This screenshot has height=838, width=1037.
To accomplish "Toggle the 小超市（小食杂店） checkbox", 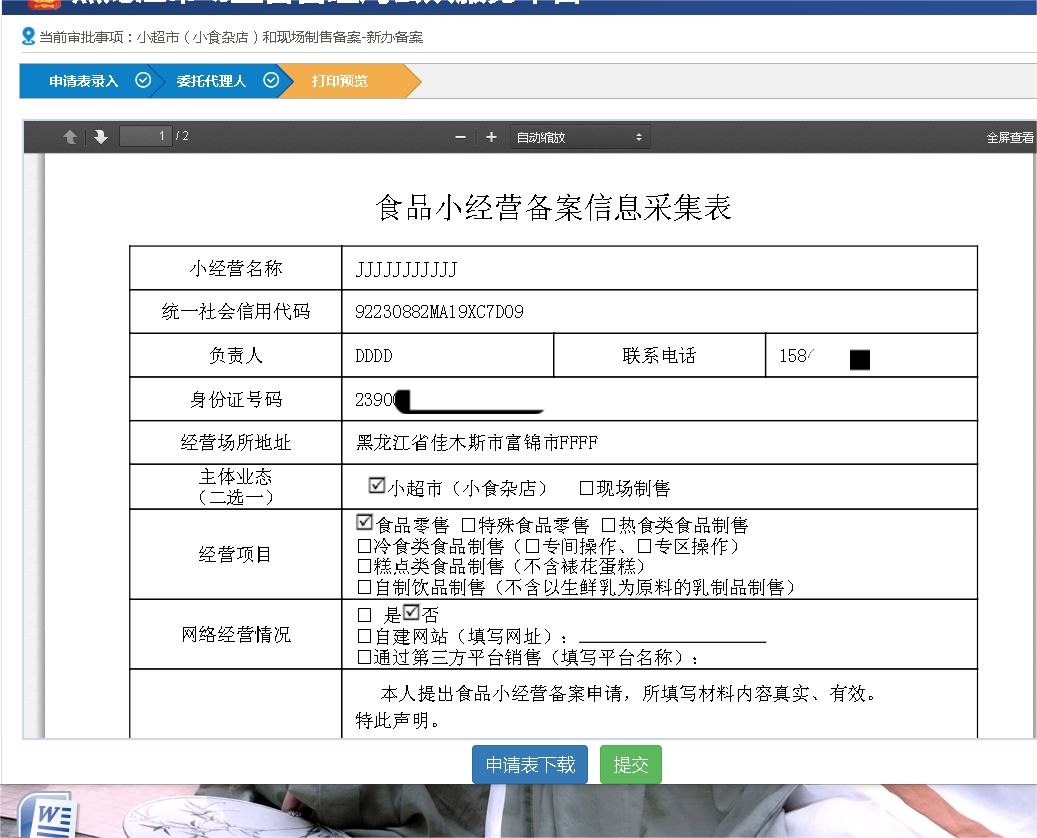I will [x=377, y=485].
